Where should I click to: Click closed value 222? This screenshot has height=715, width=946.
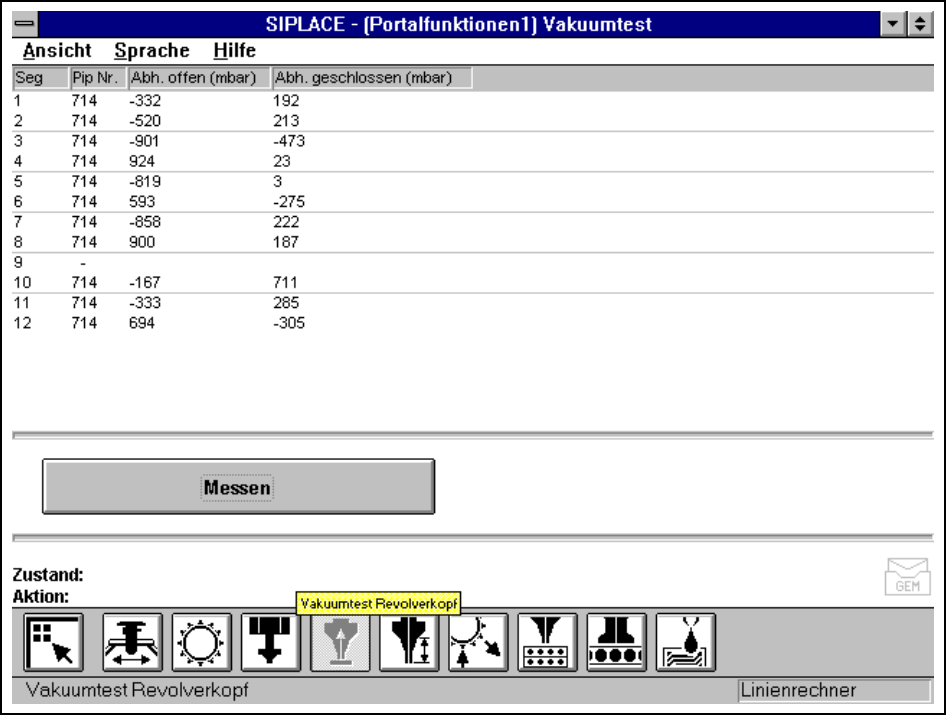(286, 222)
